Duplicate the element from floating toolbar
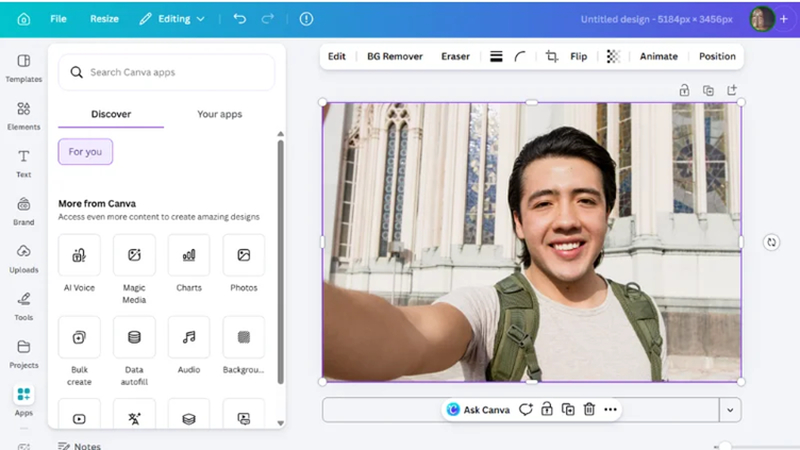 coord(568,409)
